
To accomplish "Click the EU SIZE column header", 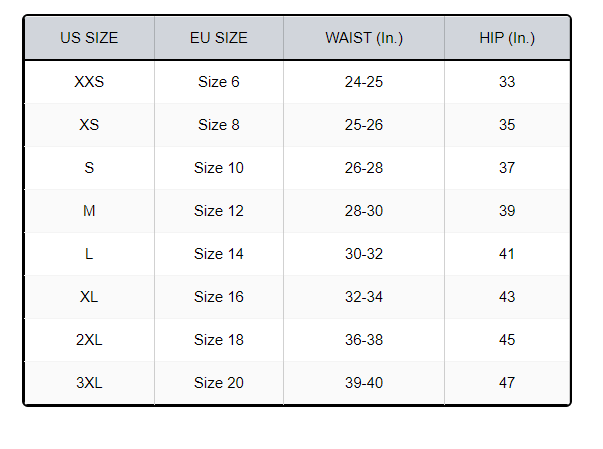I will 218,38.
